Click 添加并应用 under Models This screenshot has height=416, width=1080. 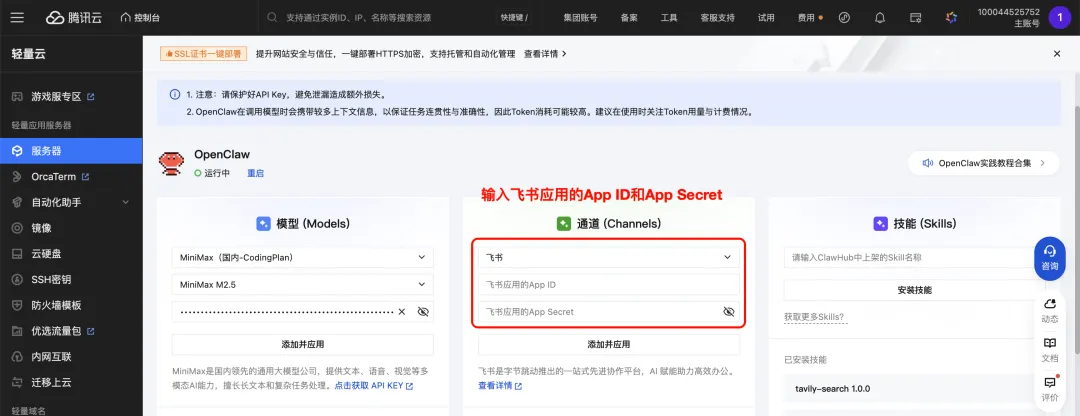point(302,344)
